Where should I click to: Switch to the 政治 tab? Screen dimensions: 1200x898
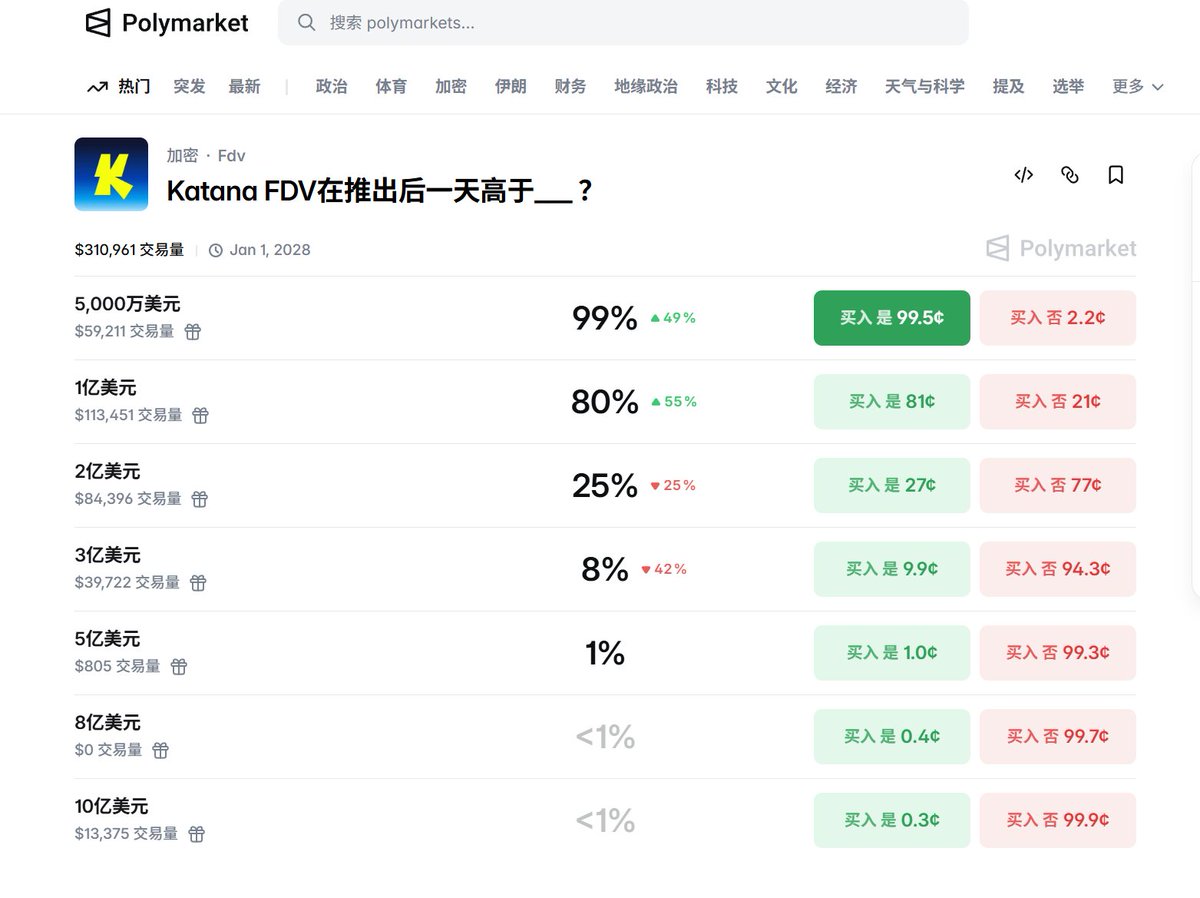tap(331, 86)
